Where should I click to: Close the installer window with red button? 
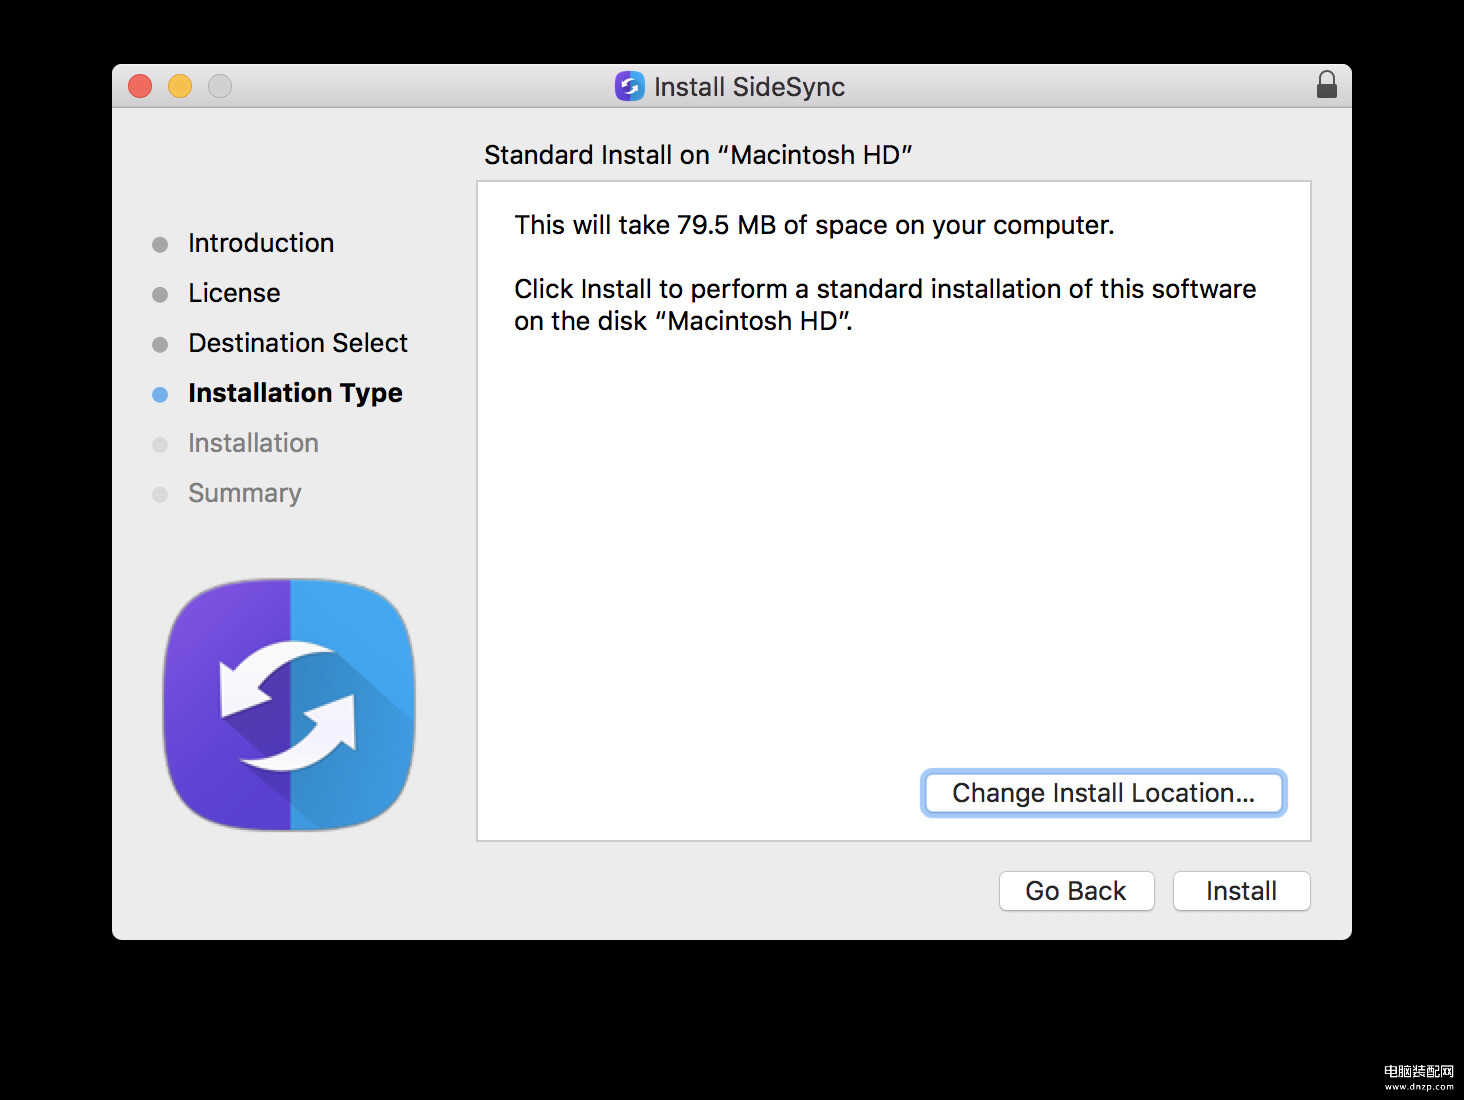click(x=140, y=86)
